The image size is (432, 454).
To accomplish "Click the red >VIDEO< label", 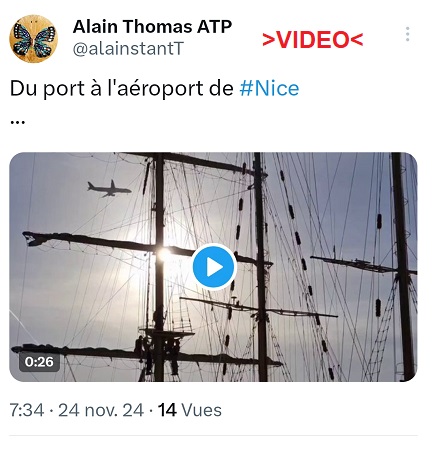I will (312, 40).
